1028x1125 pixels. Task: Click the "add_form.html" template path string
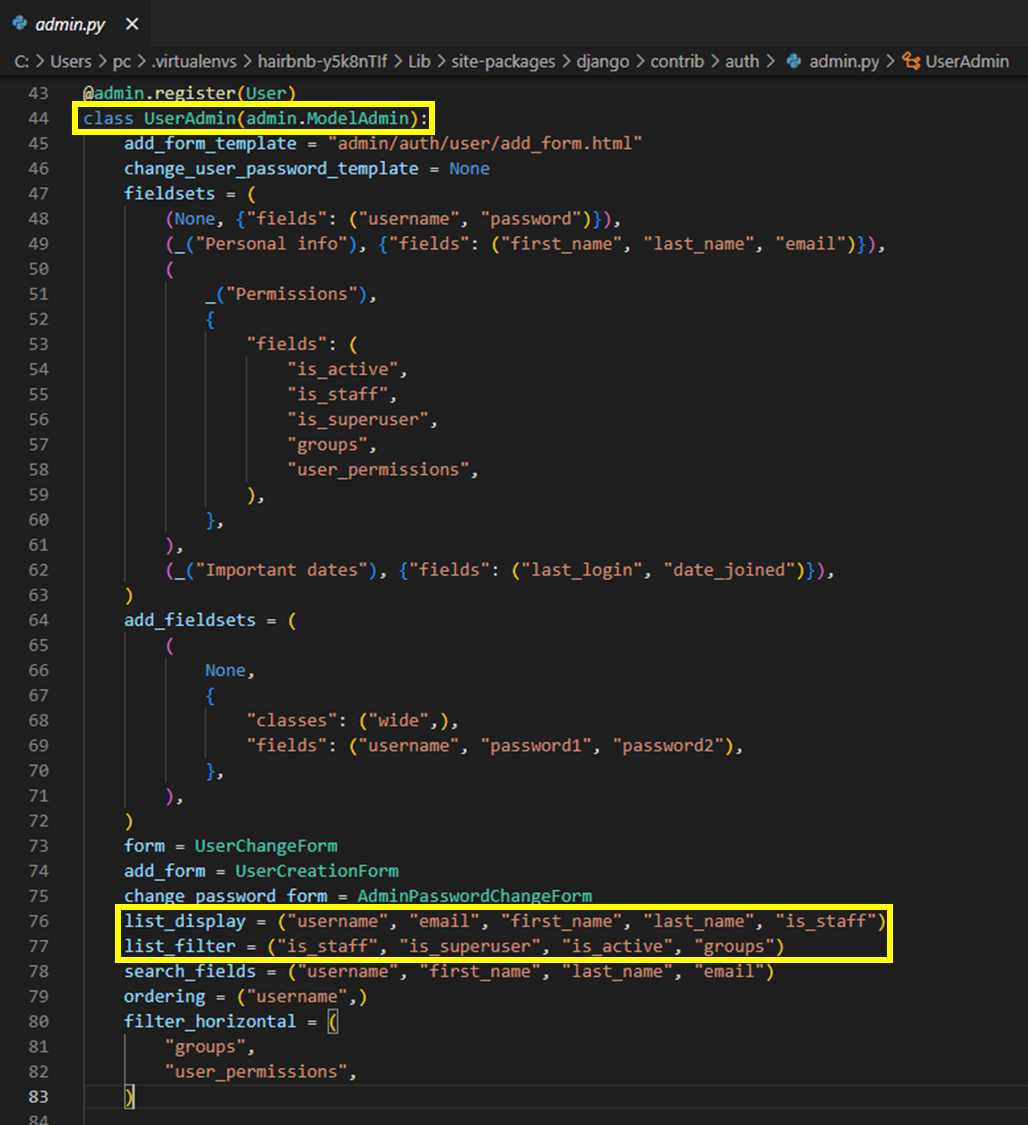tap(485, 143)
